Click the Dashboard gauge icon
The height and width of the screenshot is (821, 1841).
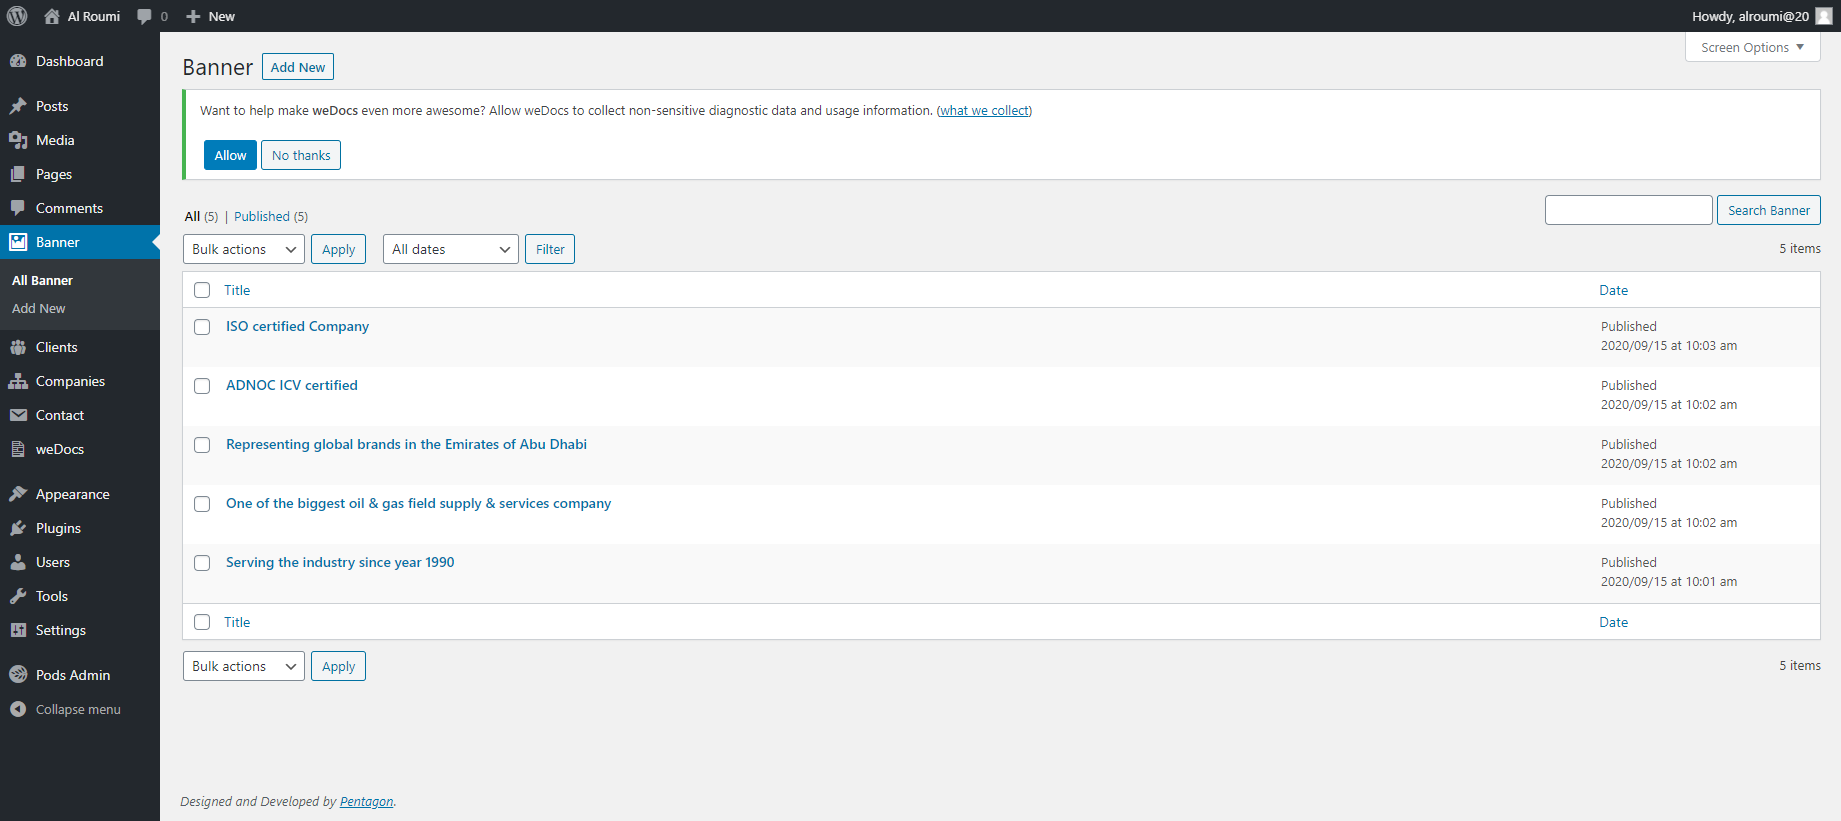point(18,61)
